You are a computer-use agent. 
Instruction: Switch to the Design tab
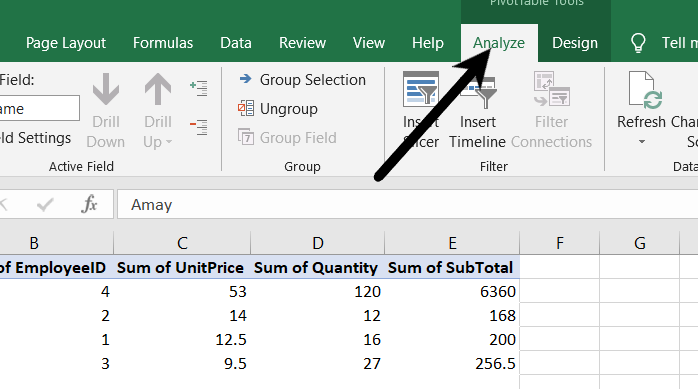pyautogui.click(x=575, y=43)
